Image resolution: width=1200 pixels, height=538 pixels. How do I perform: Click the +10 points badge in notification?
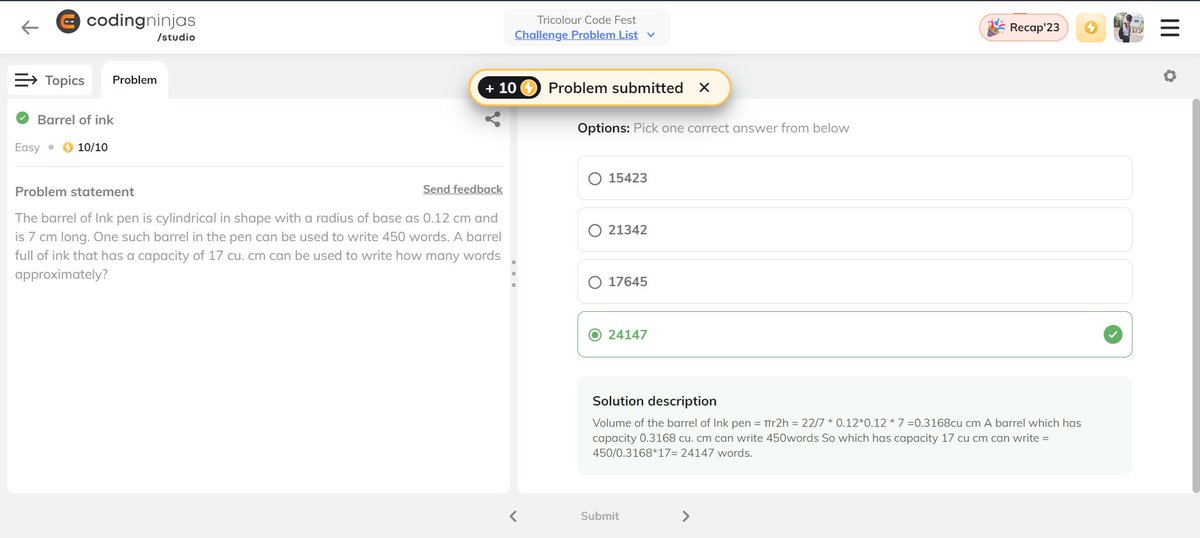pyautogui.click(x=509, y=88)
